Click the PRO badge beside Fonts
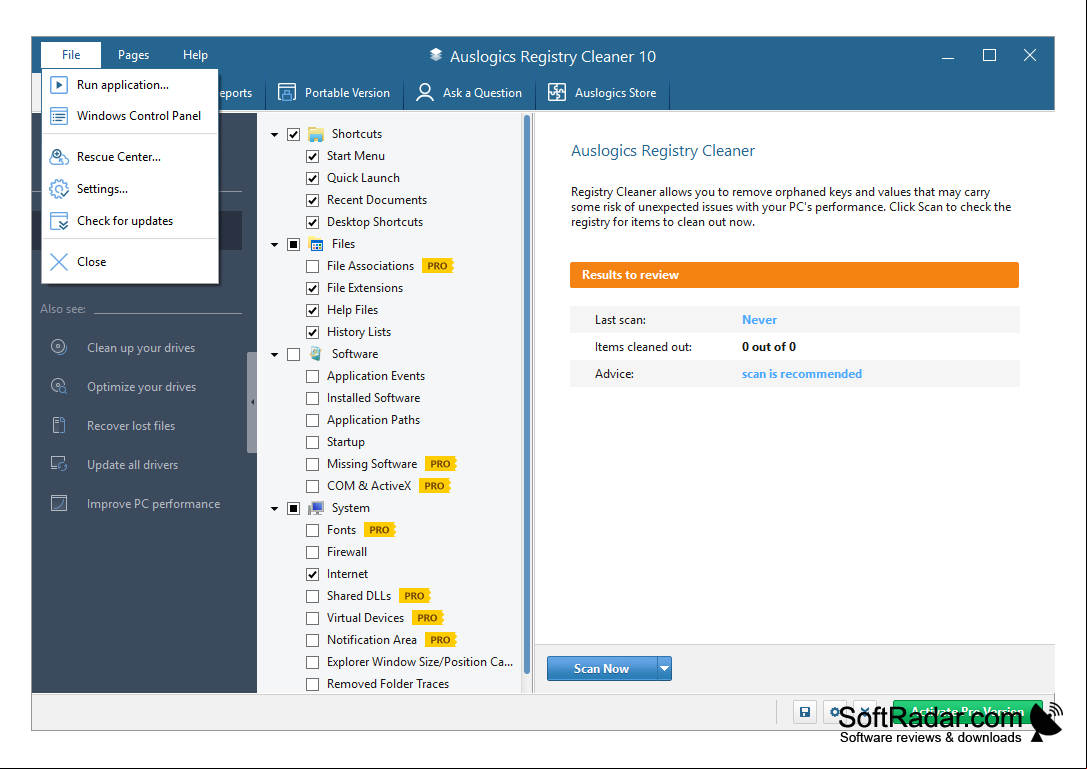 379,530
